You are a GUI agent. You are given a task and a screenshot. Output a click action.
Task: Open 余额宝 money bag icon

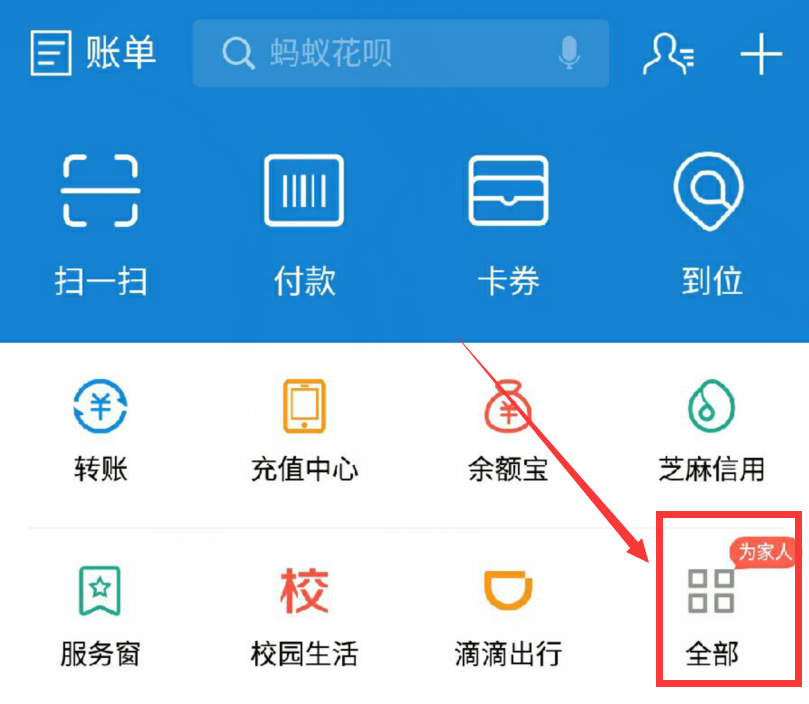(x=508, y=406)
